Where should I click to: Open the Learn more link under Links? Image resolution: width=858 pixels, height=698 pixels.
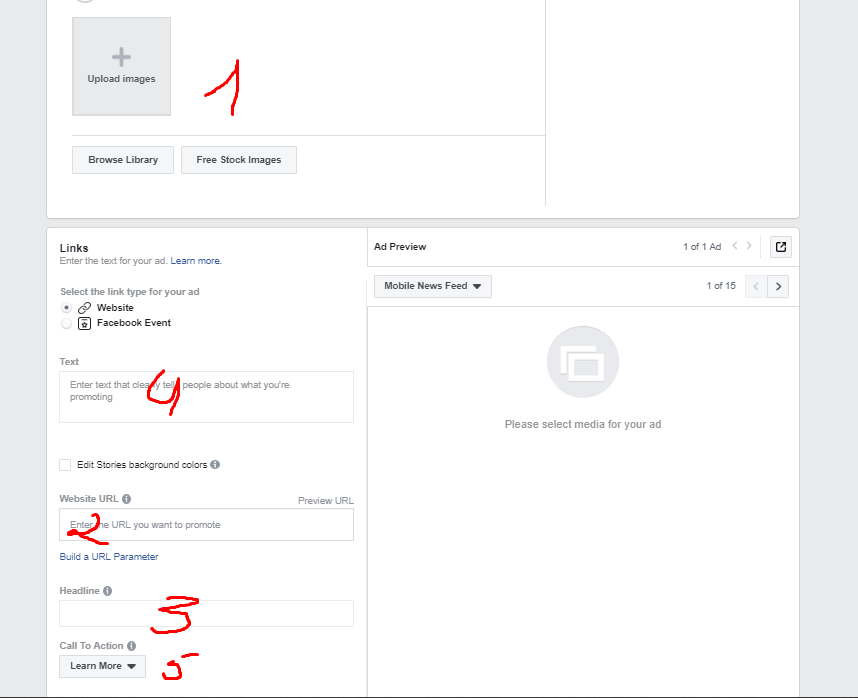click(196, 261)
